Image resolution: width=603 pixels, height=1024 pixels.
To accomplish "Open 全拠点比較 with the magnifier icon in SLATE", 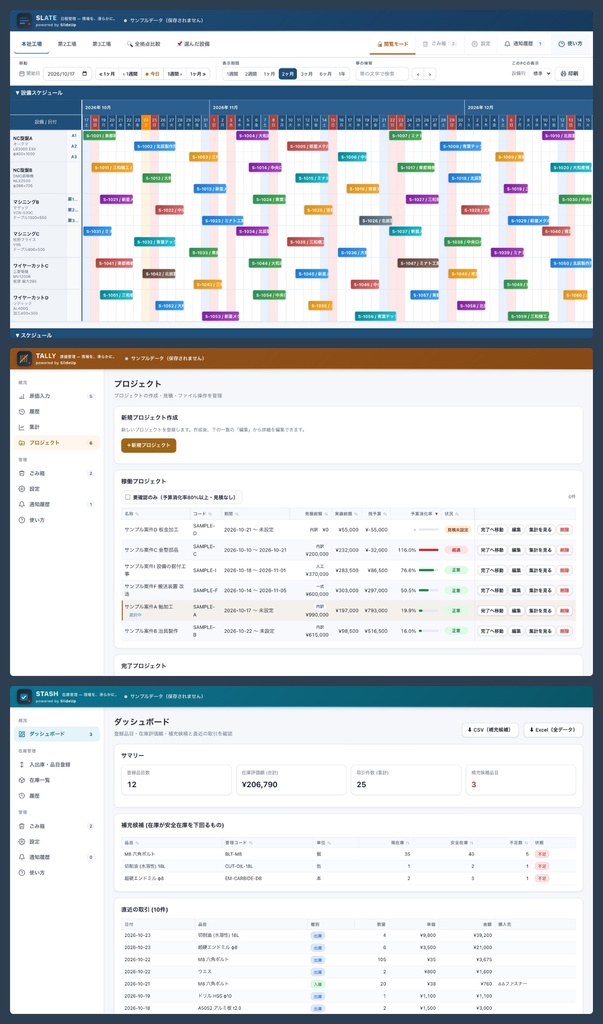I will [x=143, y=44].
